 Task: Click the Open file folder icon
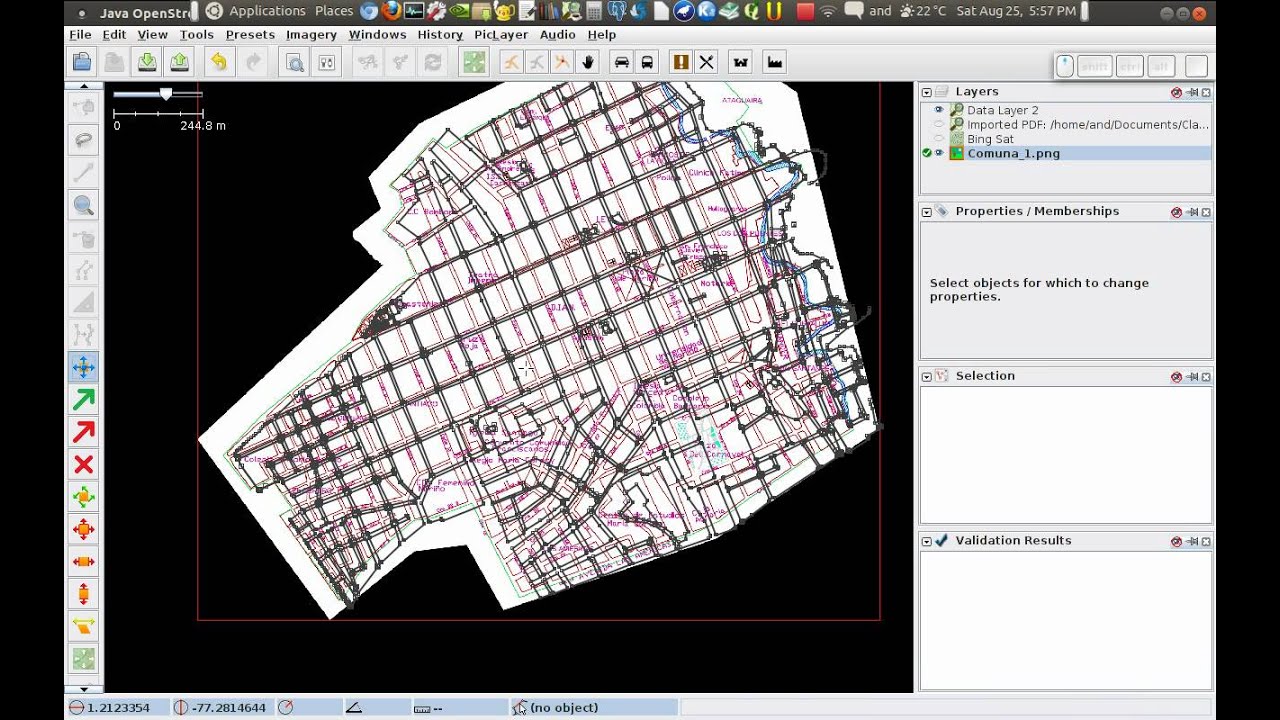point(82,62)
